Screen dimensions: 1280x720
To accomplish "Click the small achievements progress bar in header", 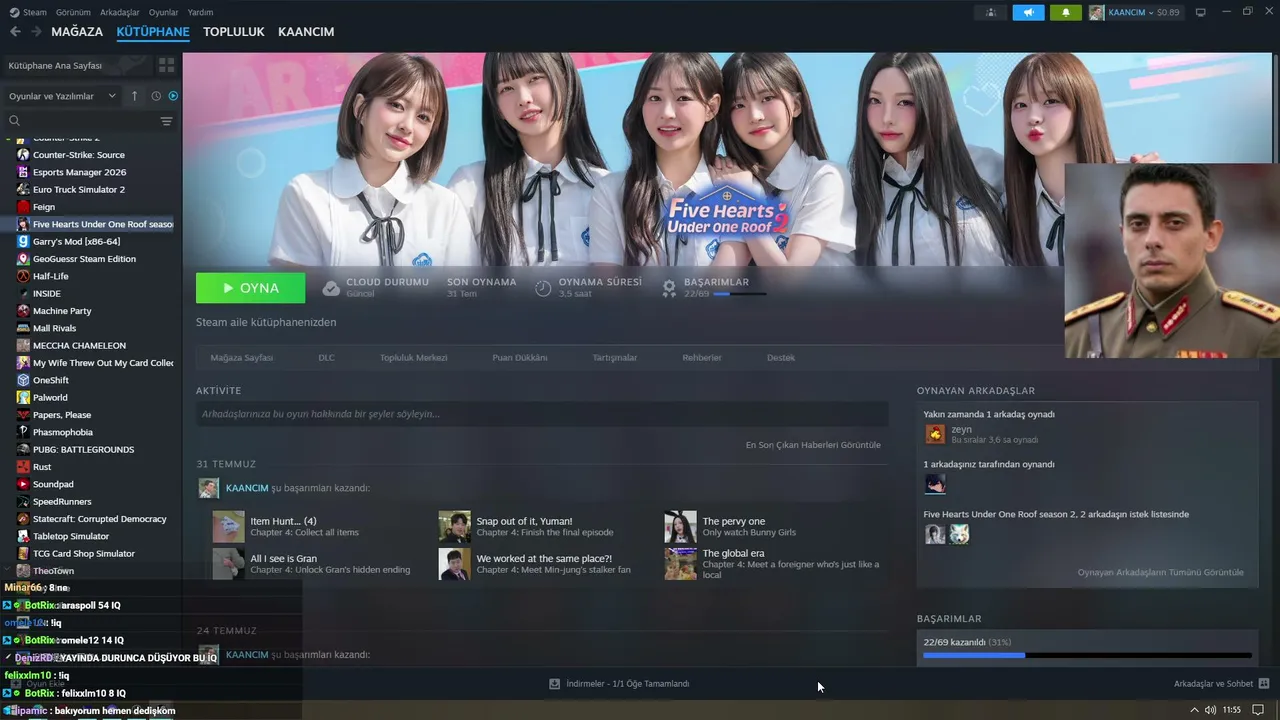I will [740, 294].
